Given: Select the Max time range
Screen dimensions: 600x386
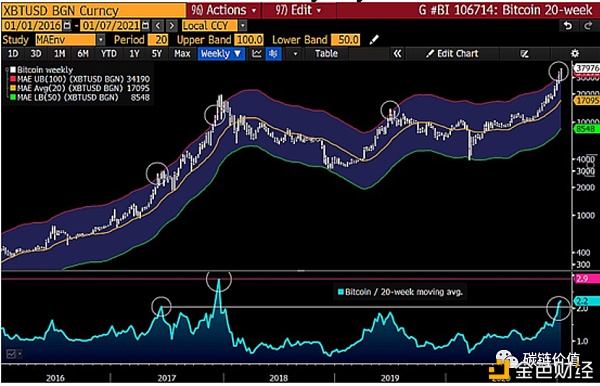Looking at the screenshot, I should (x=182, y=54).
